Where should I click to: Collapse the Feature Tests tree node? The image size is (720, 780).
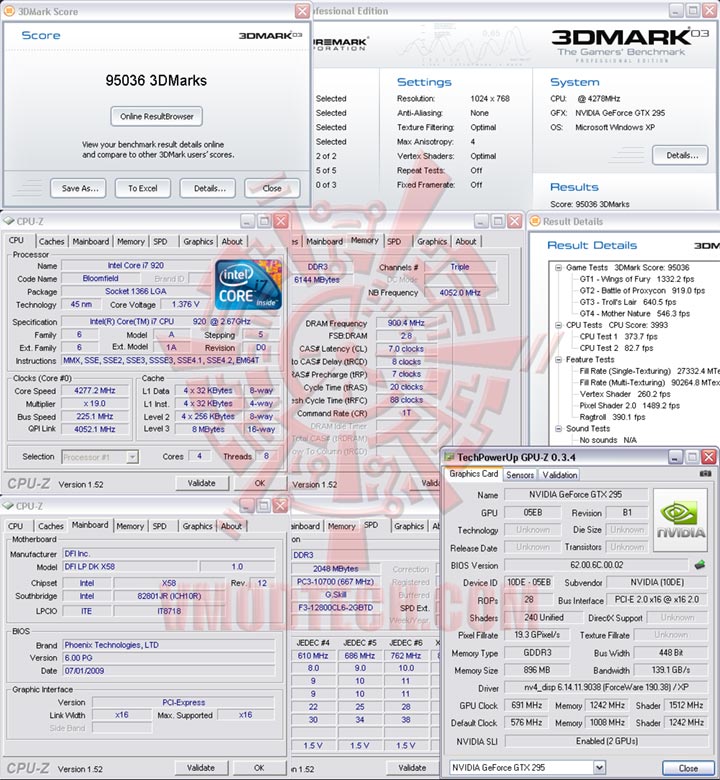pyautogui.click(x=558, y=359)
